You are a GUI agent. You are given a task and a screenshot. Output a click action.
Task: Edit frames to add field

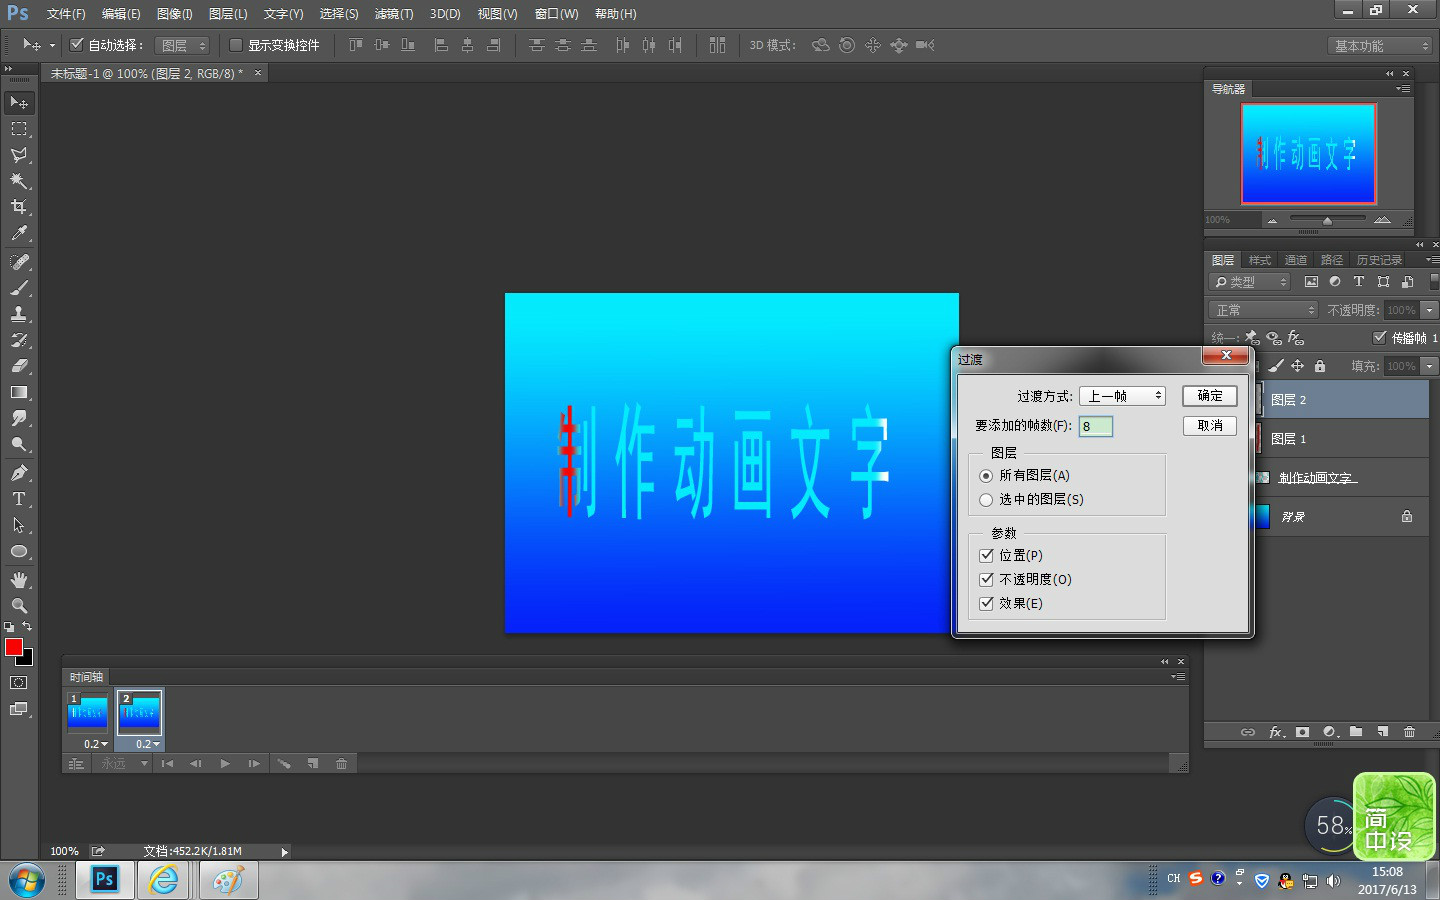tap(1095, 426)
